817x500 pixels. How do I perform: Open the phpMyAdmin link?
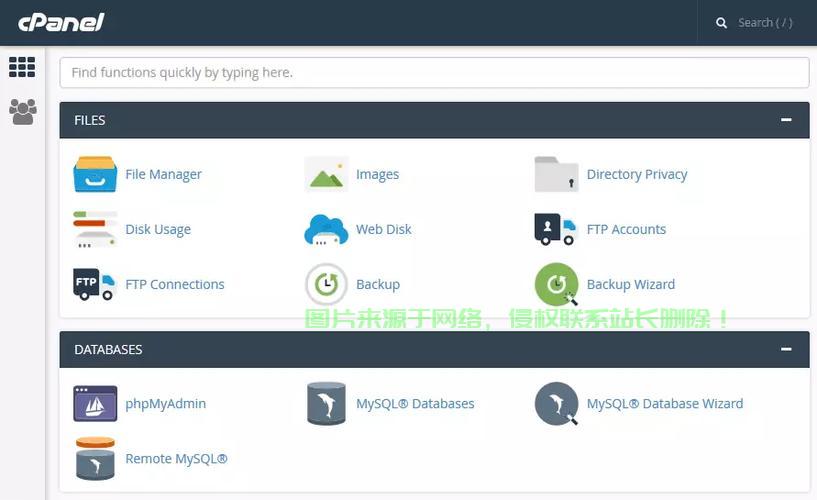(x=165, y=404)
